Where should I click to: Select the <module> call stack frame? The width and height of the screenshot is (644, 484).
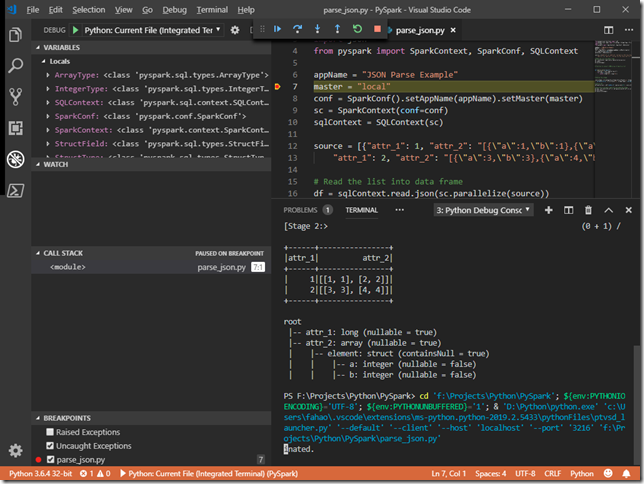(x=68, y=267)
